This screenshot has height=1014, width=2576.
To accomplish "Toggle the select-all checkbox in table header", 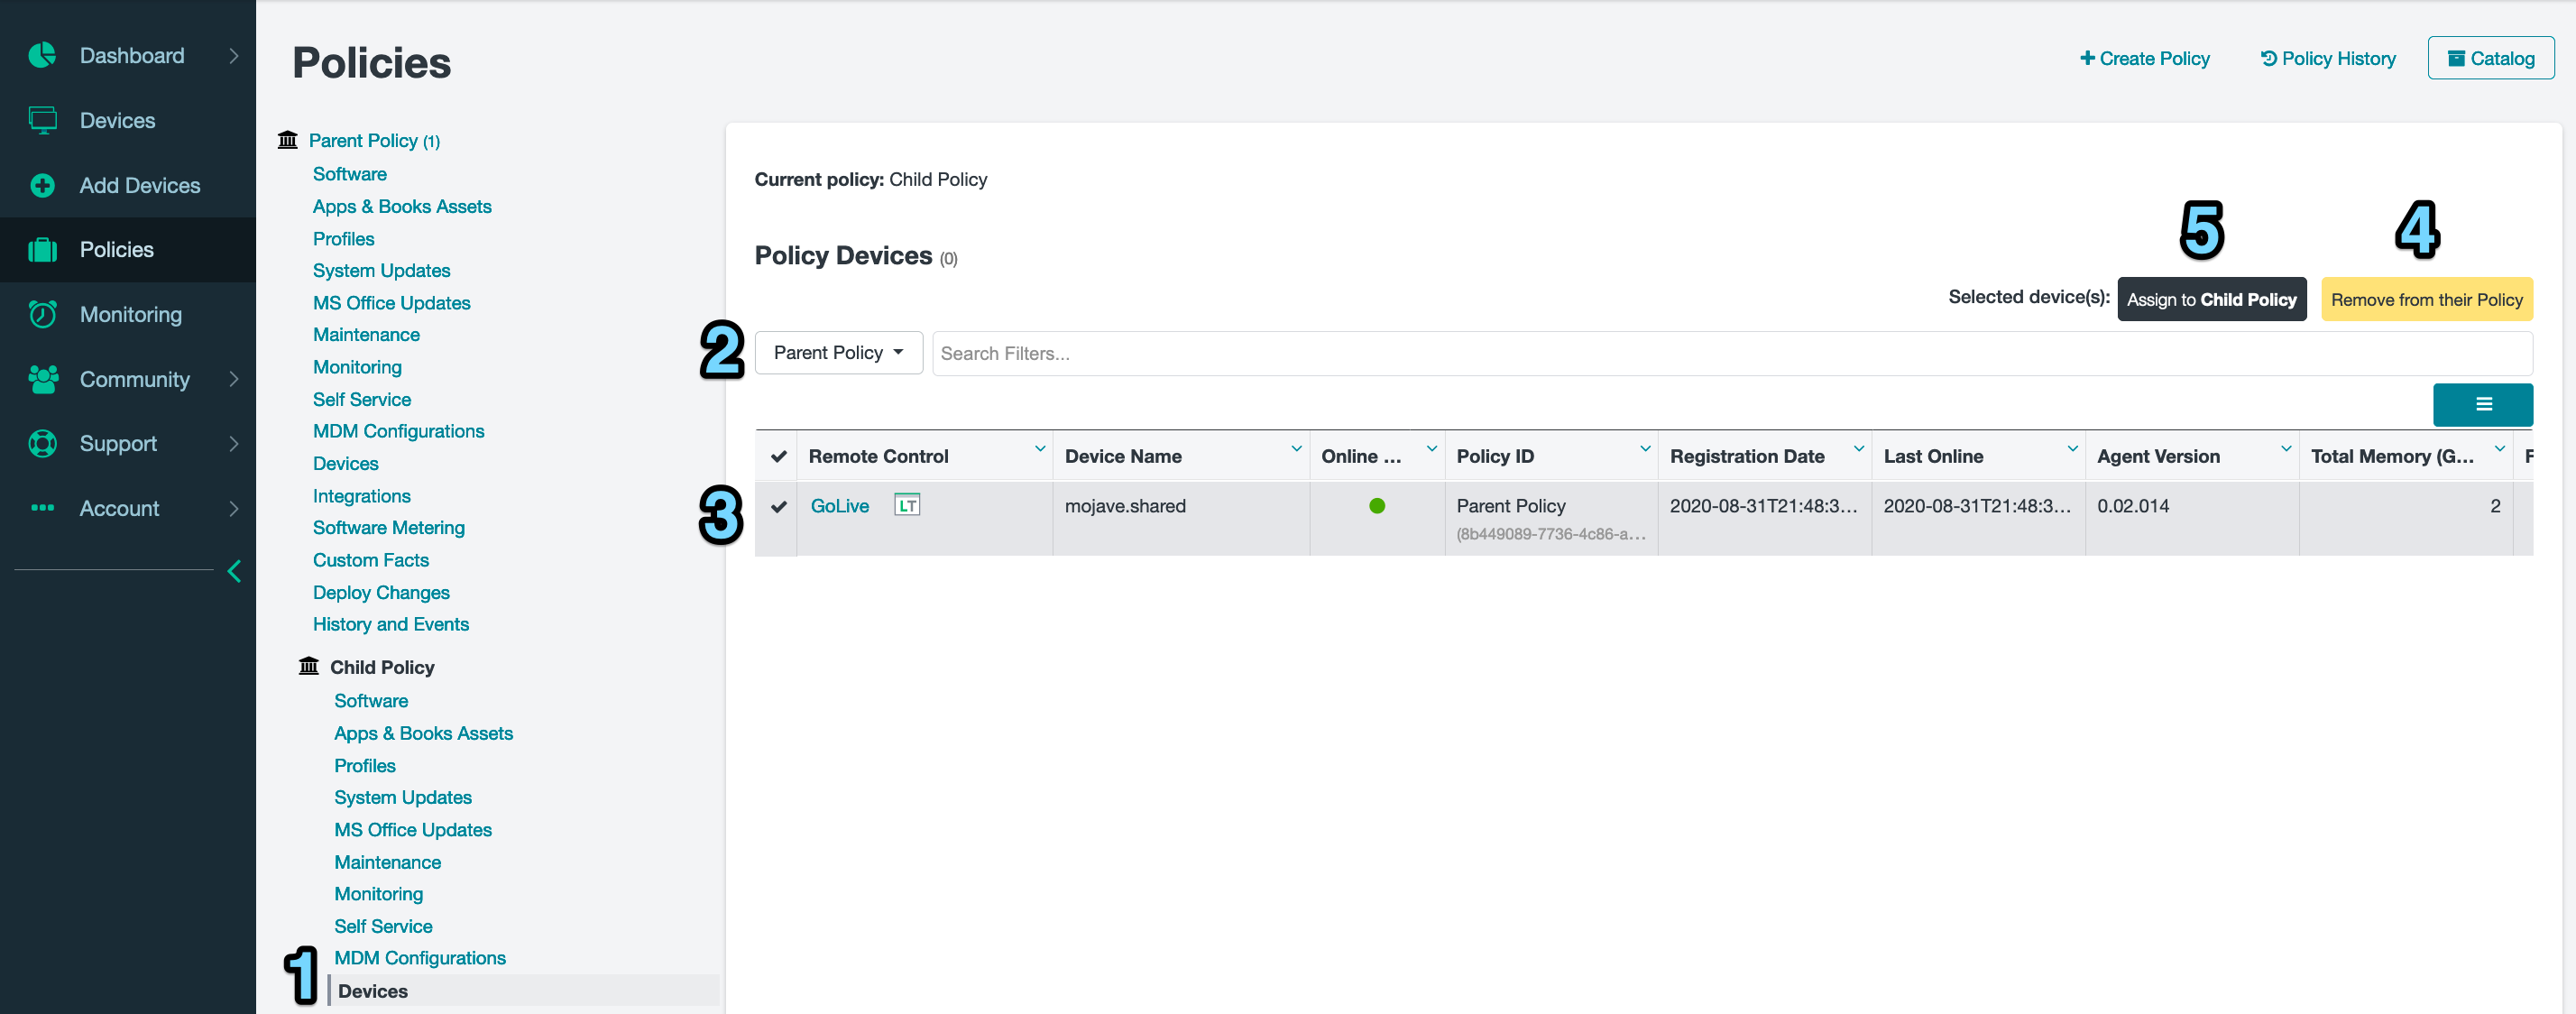I will pos(778,456).
